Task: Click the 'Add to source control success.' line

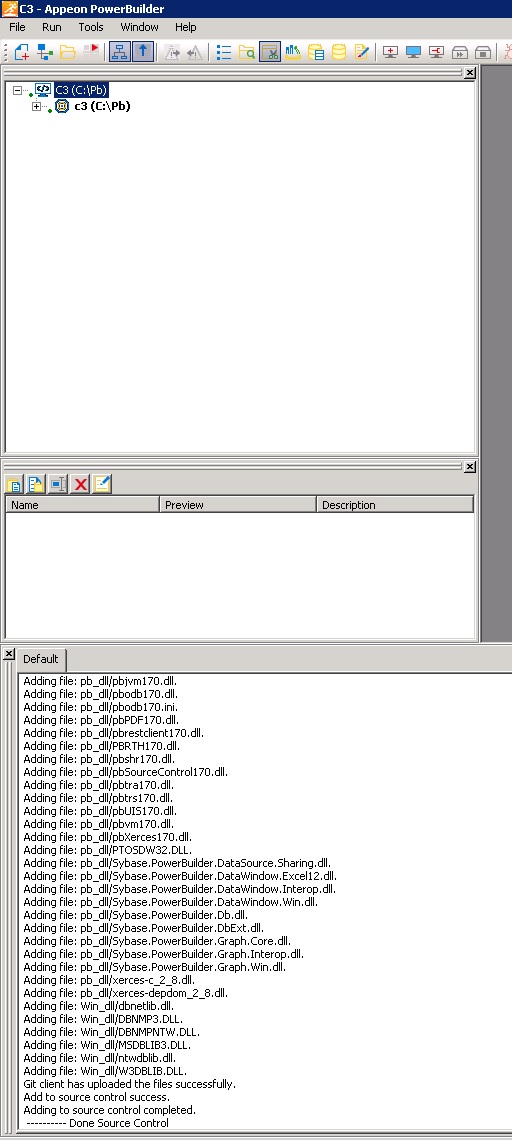Action: (x=97, y=1097)
